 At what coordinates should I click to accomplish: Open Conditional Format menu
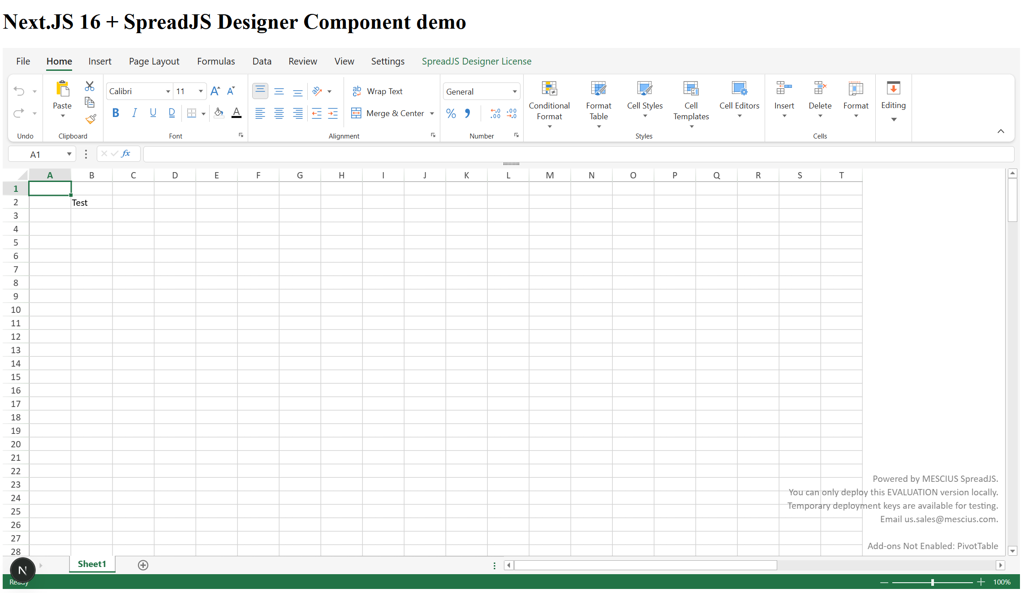coord(549,104)
